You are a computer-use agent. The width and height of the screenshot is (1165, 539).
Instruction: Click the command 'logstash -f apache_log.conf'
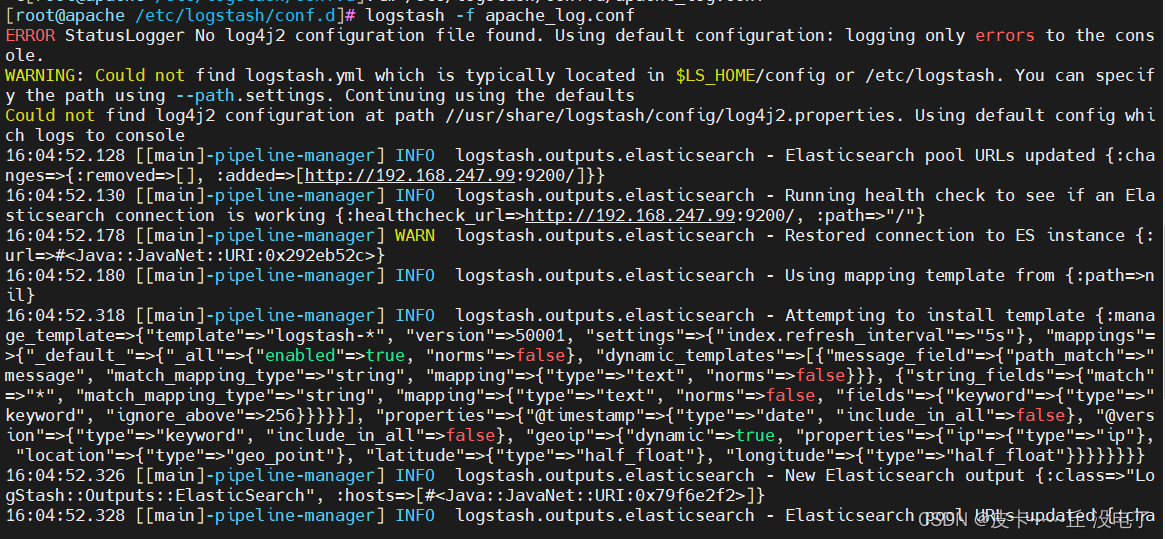click(x=501, y=15)
